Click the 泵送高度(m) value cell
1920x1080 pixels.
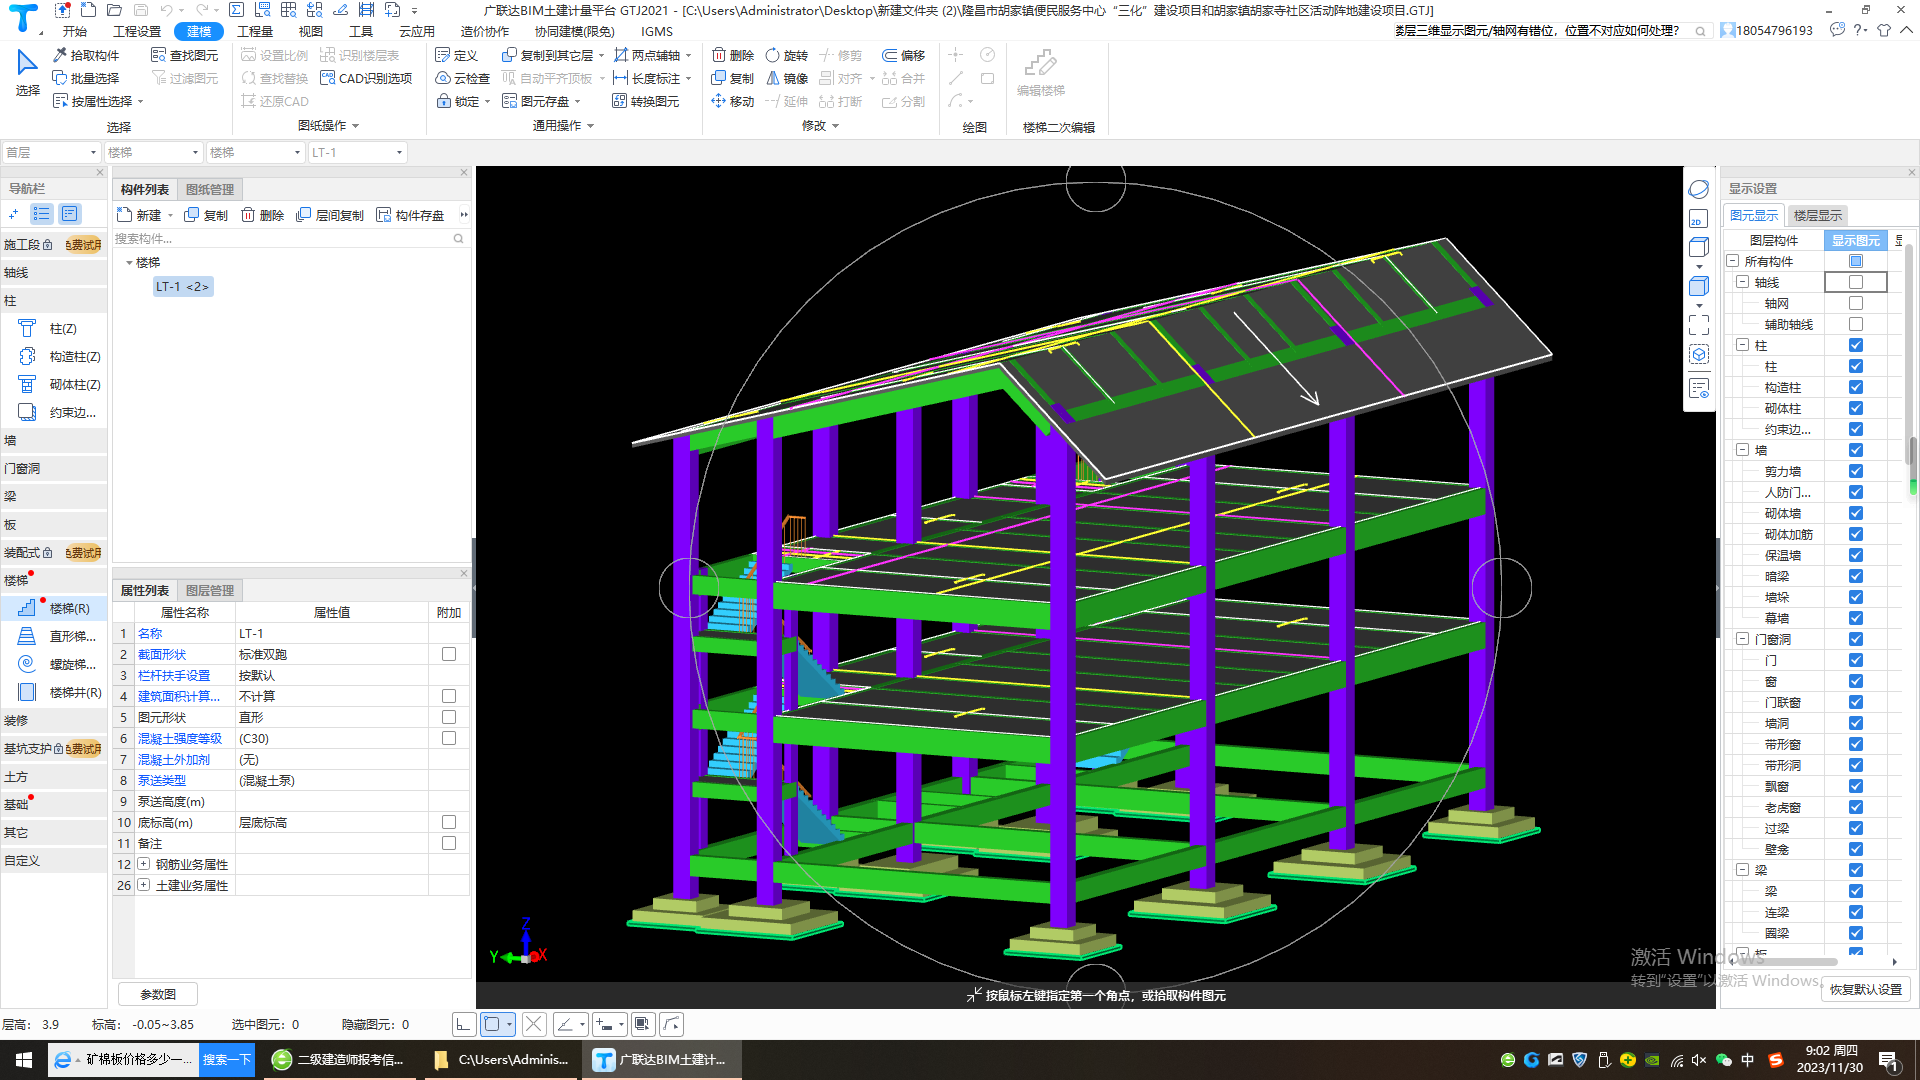click(x=332, y=801)
